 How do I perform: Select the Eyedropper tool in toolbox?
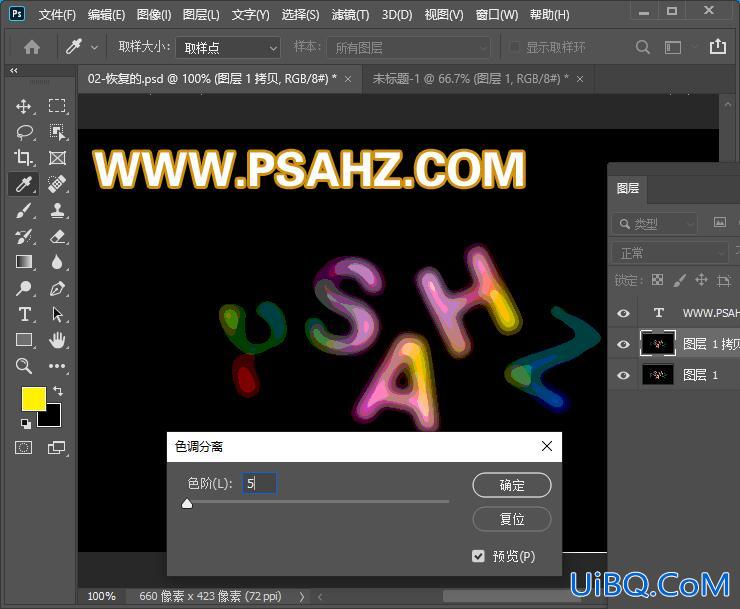click(x=24, y=184)
